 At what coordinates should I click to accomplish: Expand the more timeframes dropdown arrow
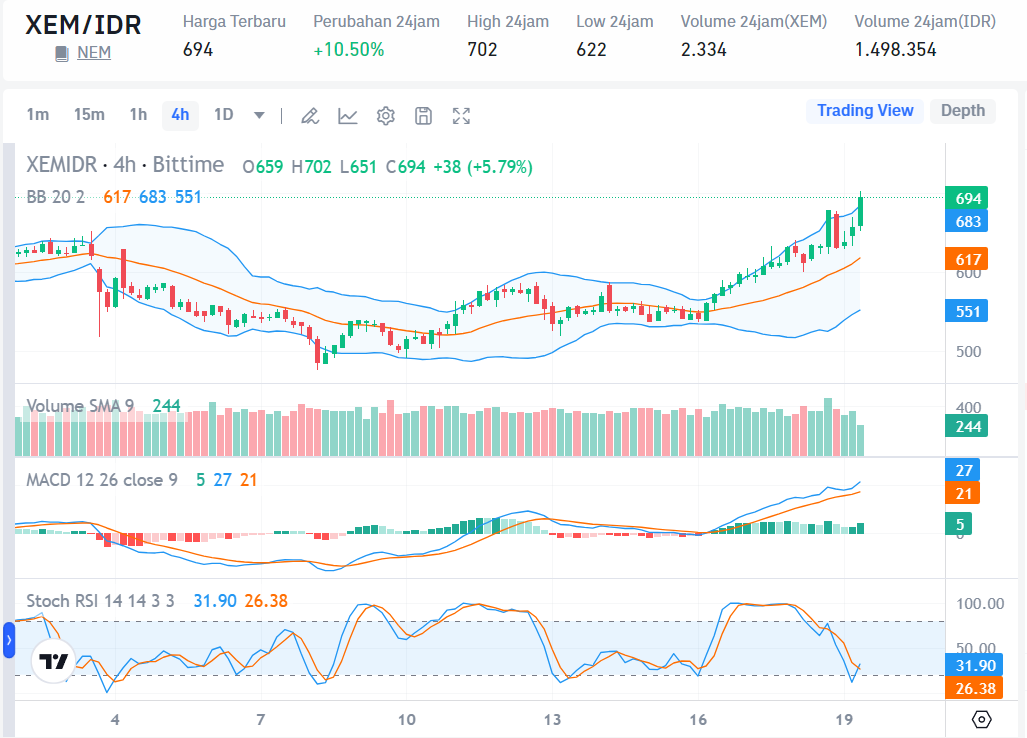tap(259, 115)
